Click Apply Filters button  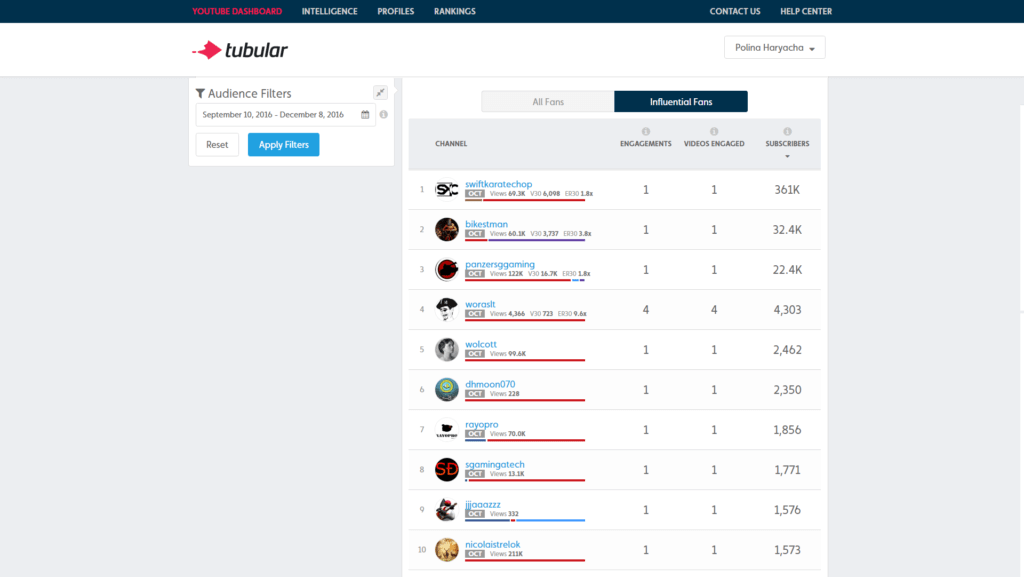coord(283,145)
